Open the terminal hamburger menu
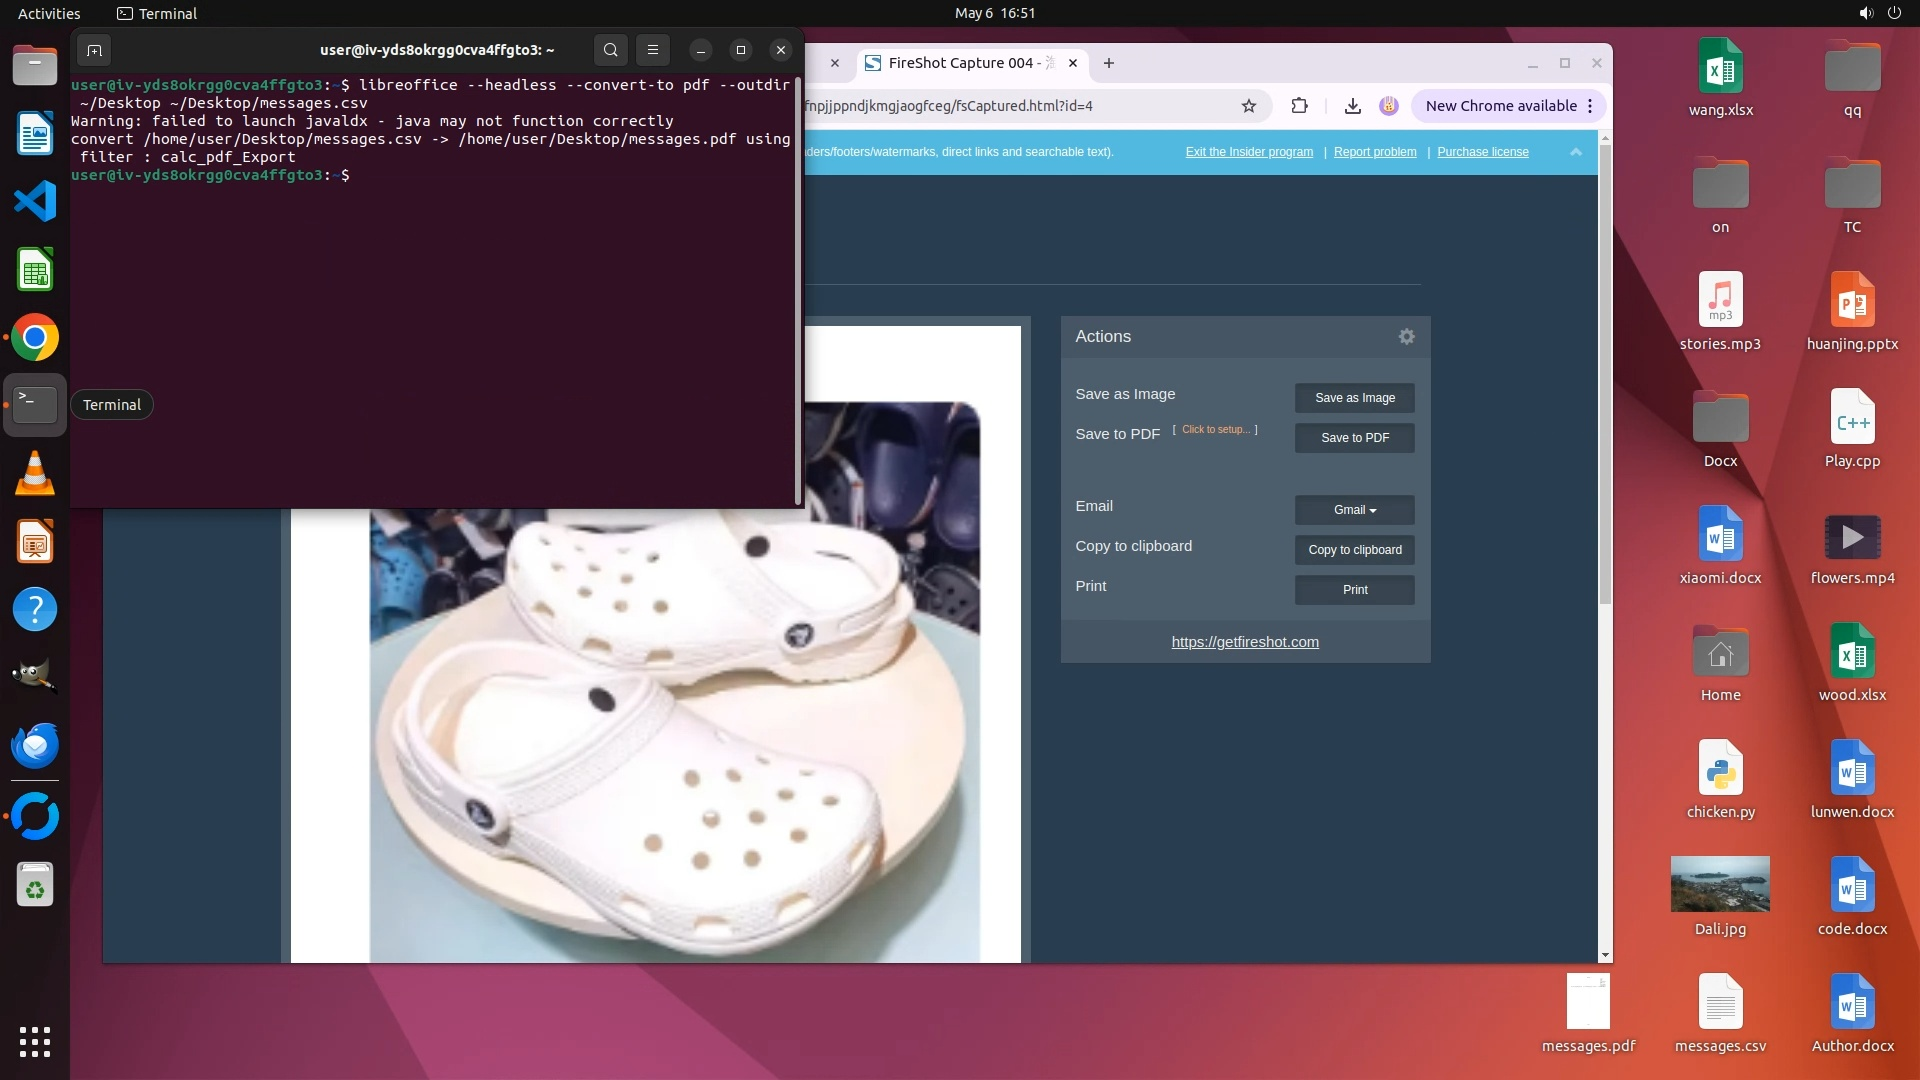This screenshot has height=1080, width=1920. (653, 50)
